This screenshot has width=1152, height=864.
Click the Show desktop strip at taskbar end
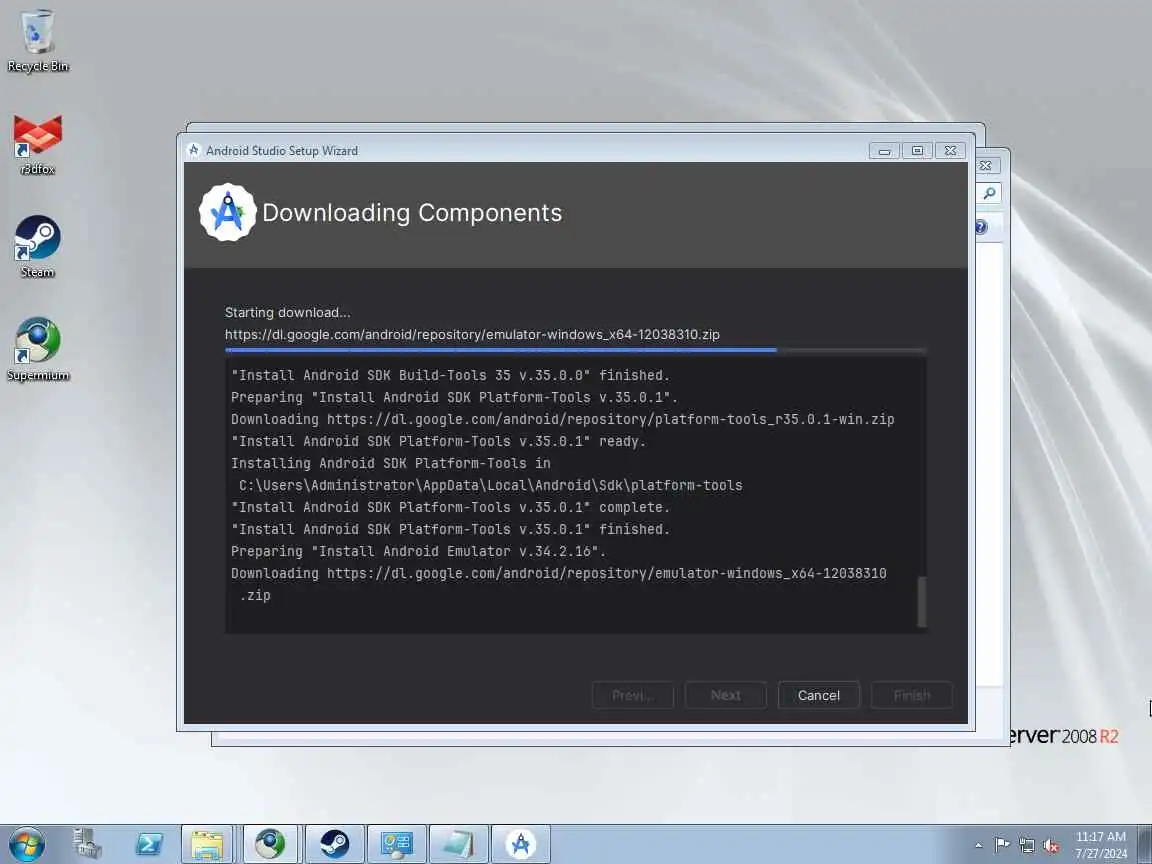click(1144, 844)
